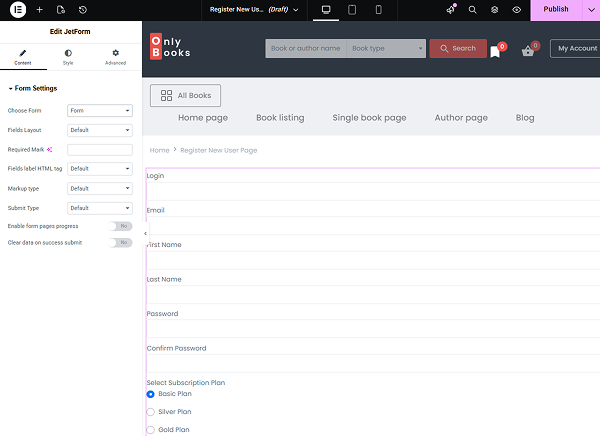600x436 pixels.
Task: Toggle Clear data on success submit switch
Action: coord(120,243)
